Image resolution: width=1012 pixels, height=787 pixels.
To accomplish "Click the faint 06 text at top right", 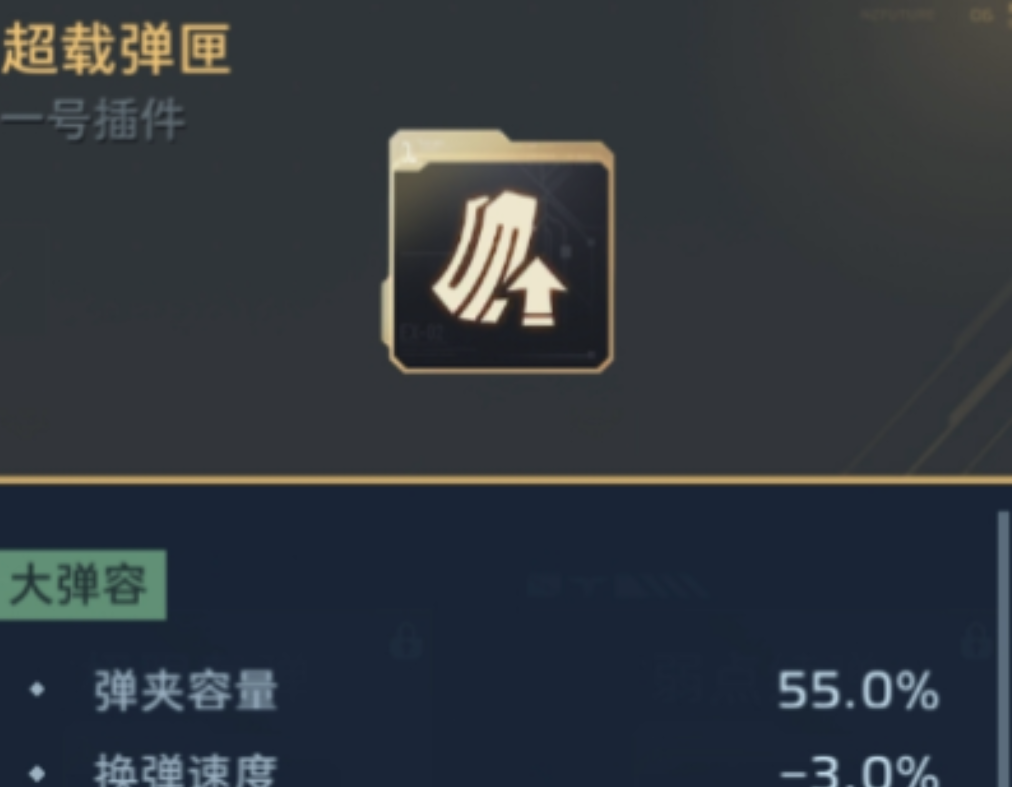I will tap(981, 14).
